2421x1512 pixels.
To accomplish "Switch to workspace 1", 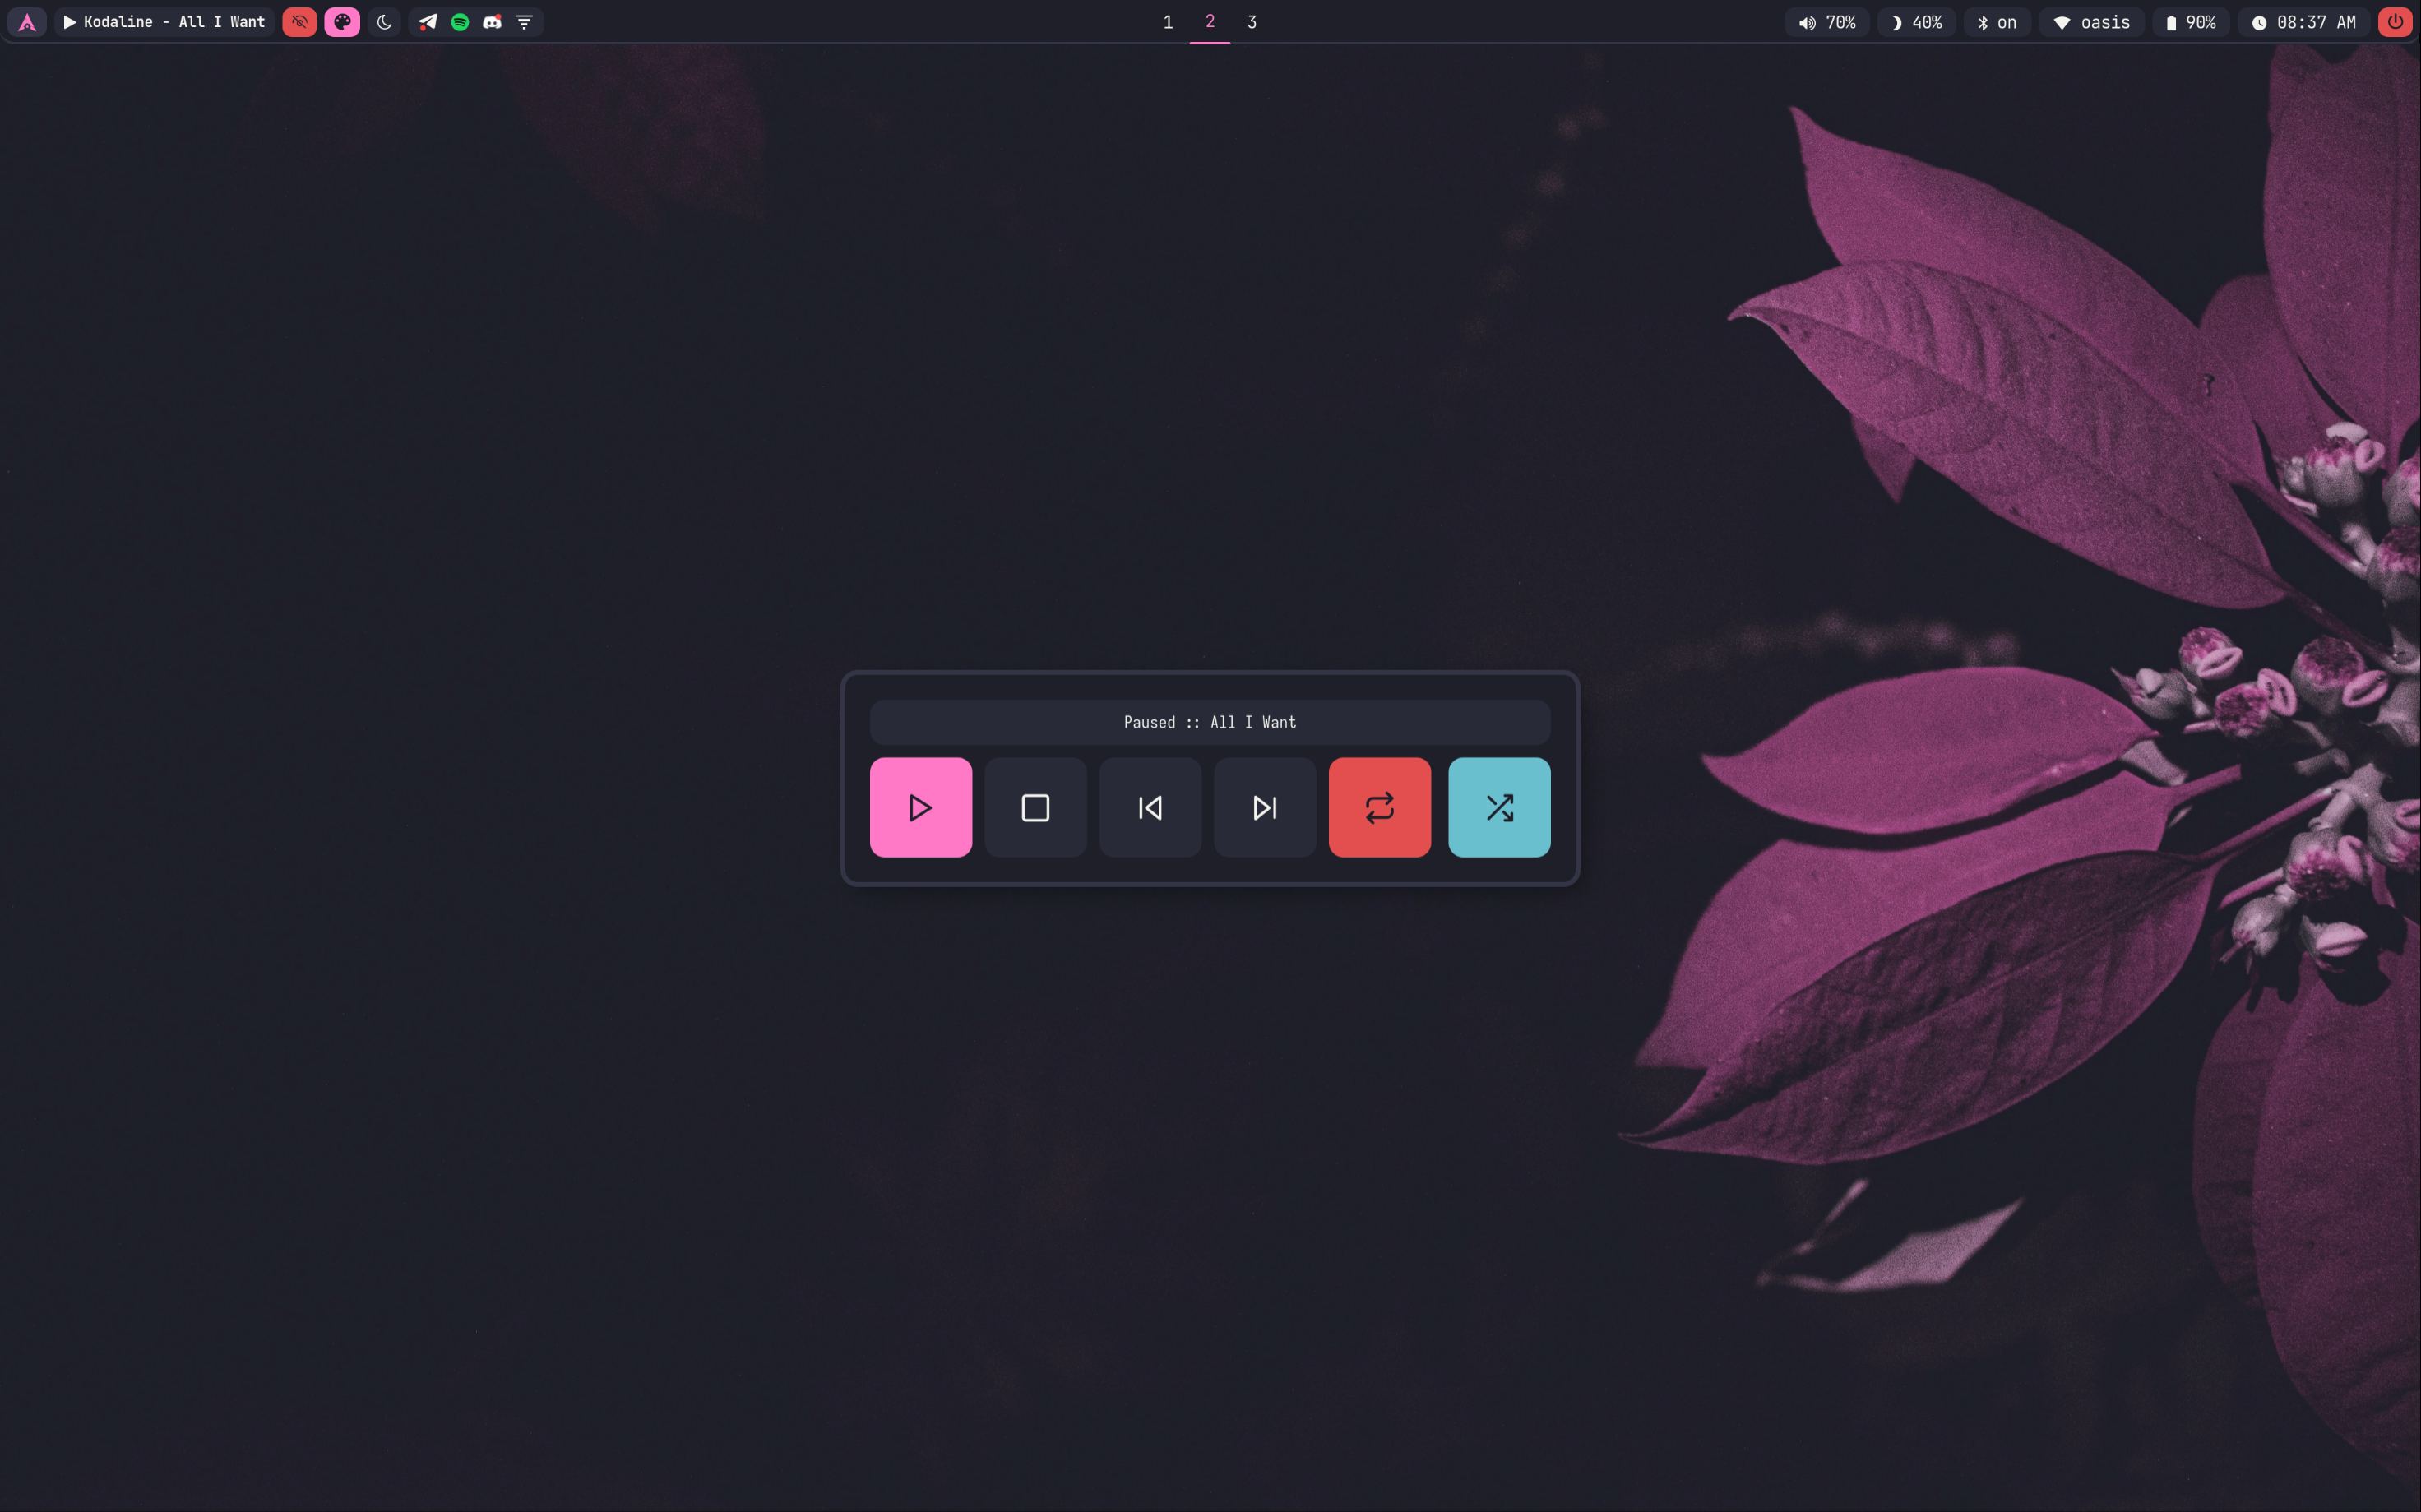I will pyautogui.click(x=1167, y=22).
